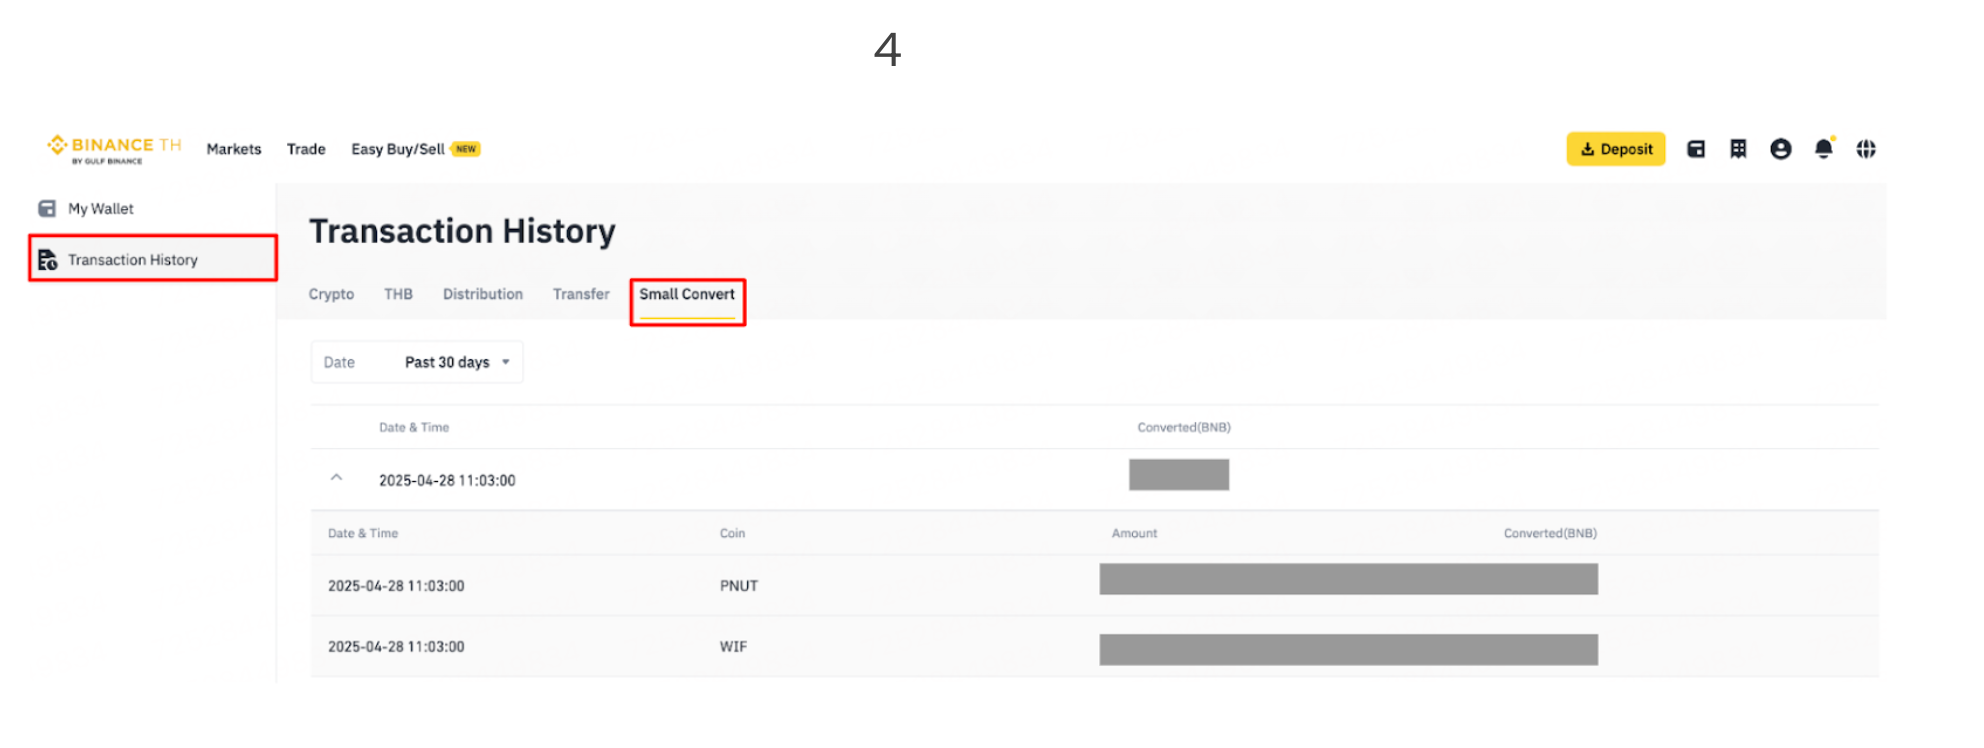Open the Markets menu
The height and width of the screenshot is (748, 1984).
click(x=234, y=149)
